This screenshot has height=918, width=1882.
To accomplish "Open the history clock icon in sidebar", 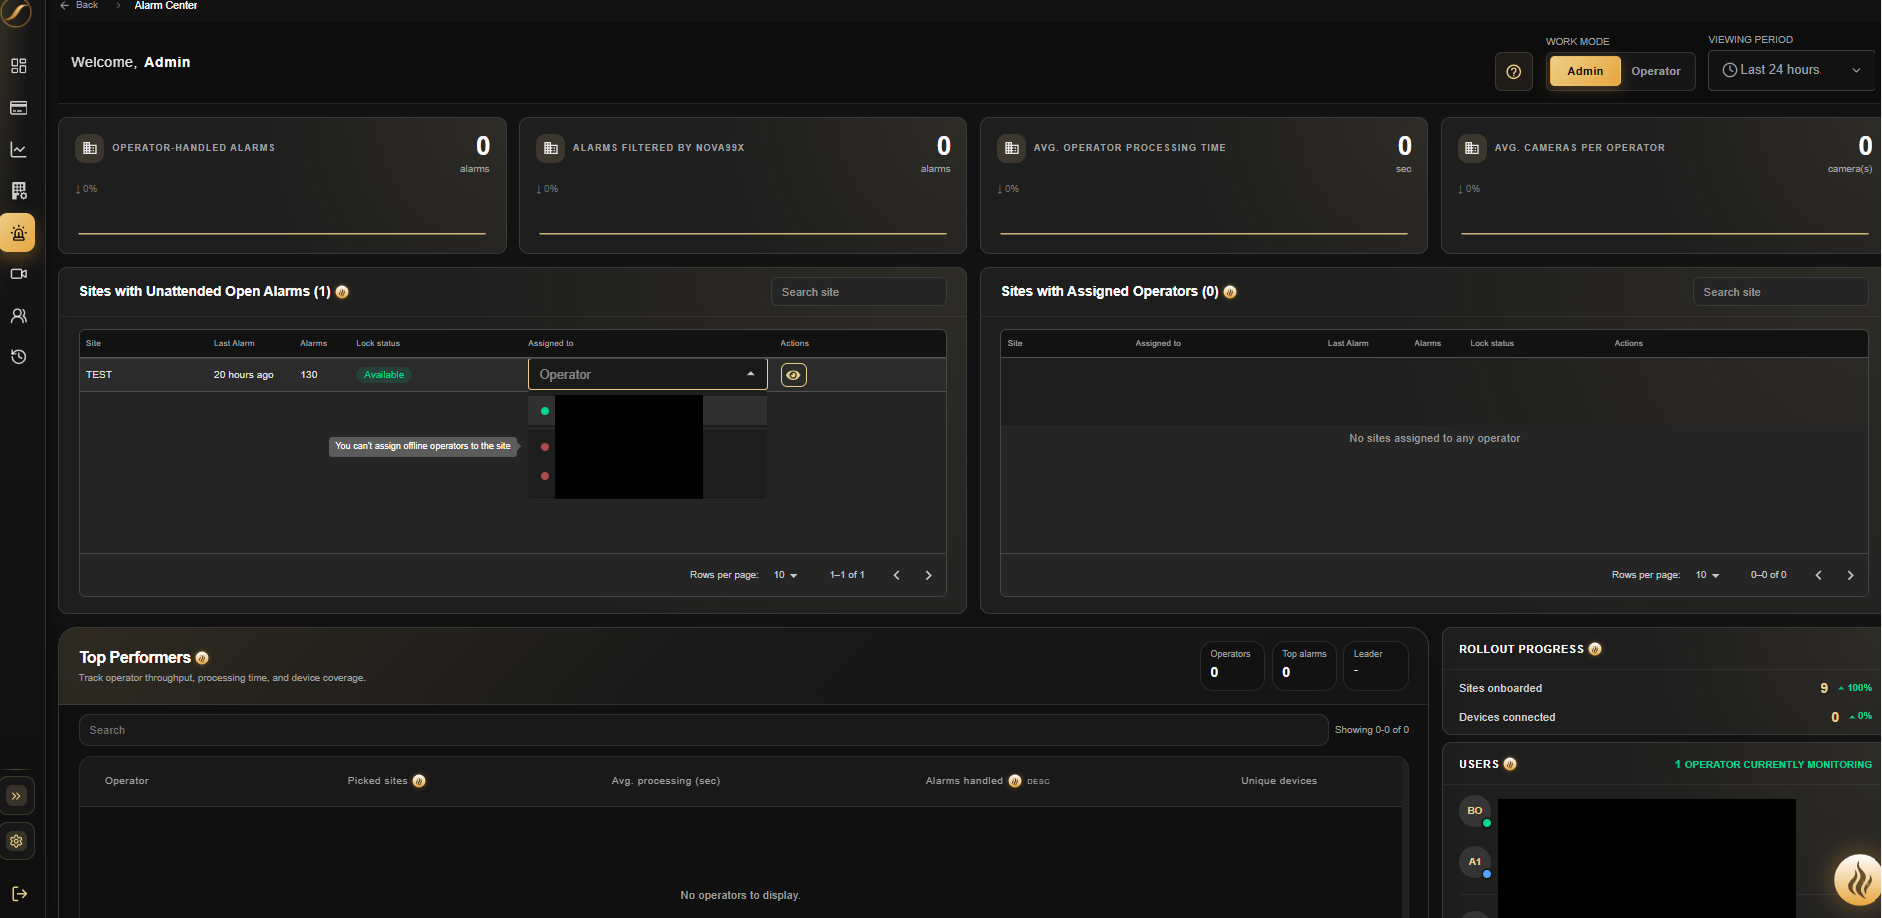I will click(18, 357).
